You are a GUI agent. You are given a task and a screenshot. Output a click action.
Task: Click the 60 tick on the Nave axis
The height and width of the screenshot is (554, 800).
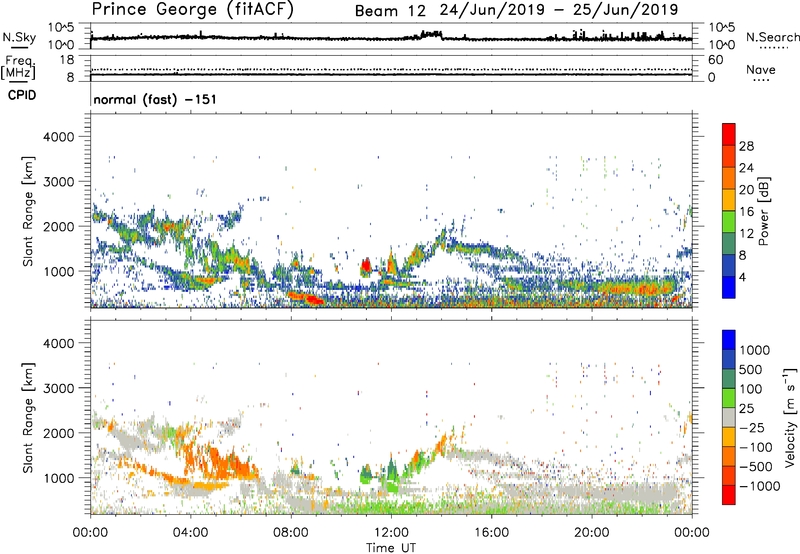[x=715, y=60]
